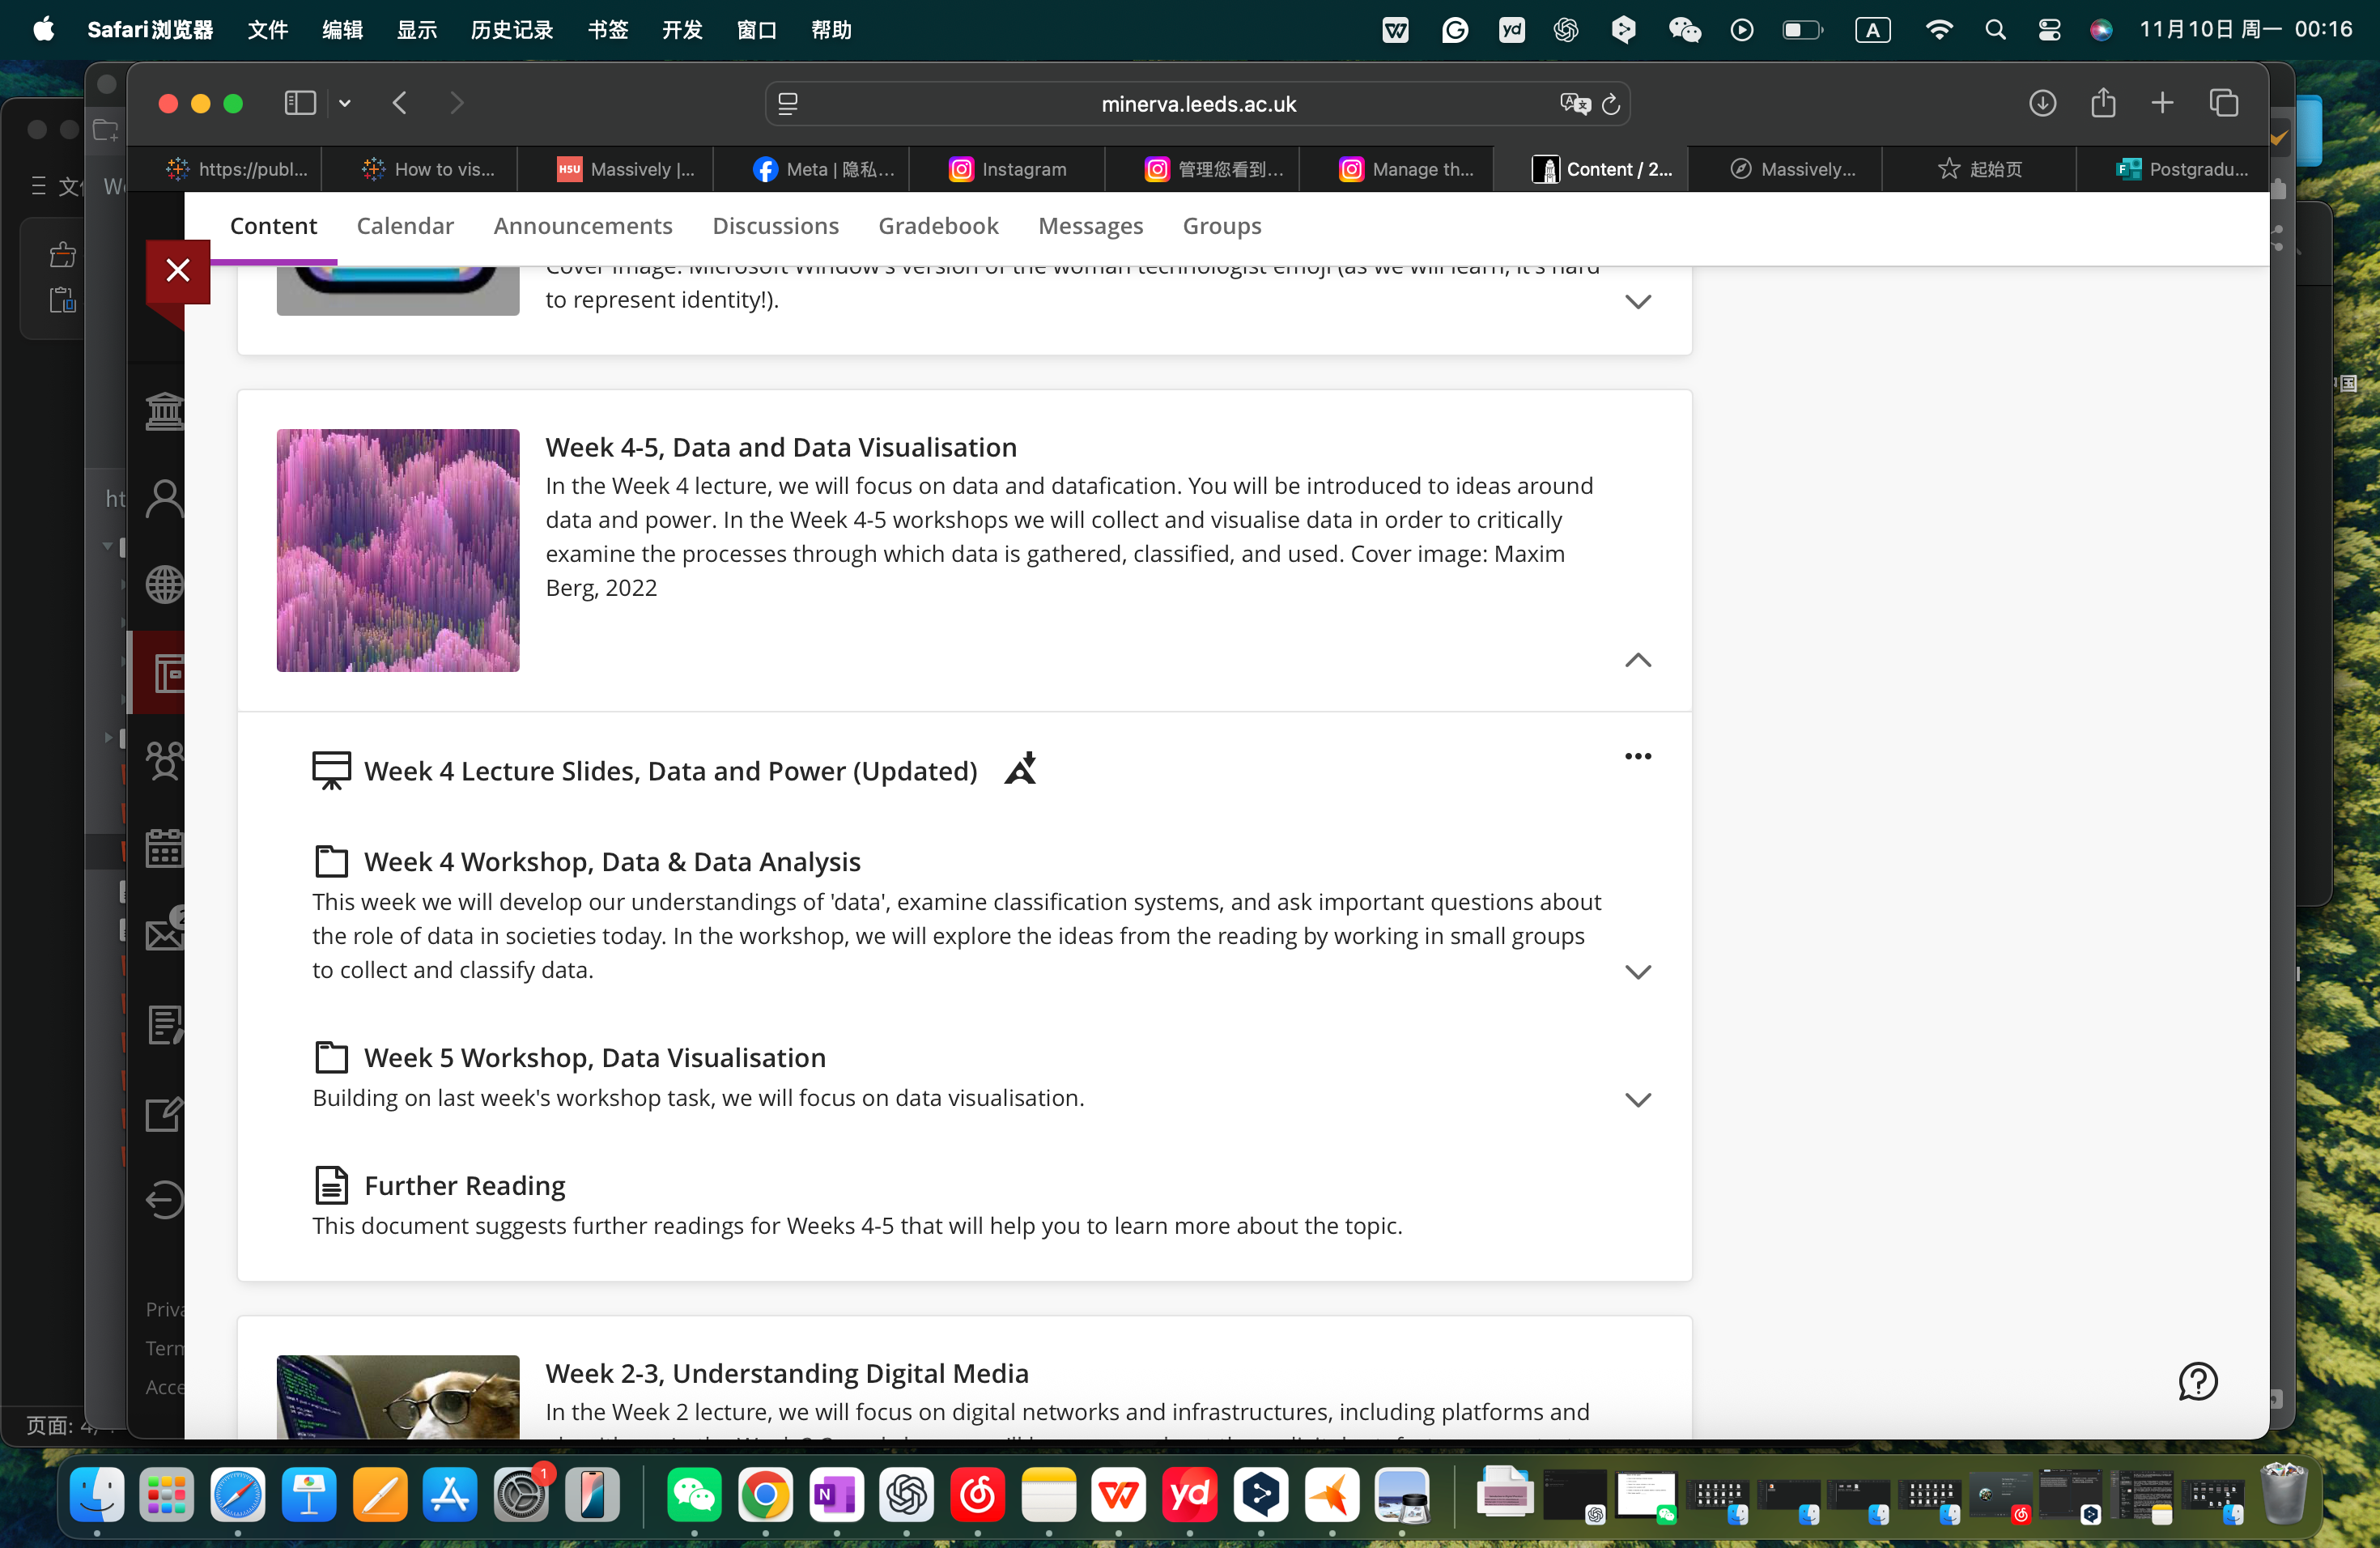Click Safari's sidebar toggle icon

300,103
